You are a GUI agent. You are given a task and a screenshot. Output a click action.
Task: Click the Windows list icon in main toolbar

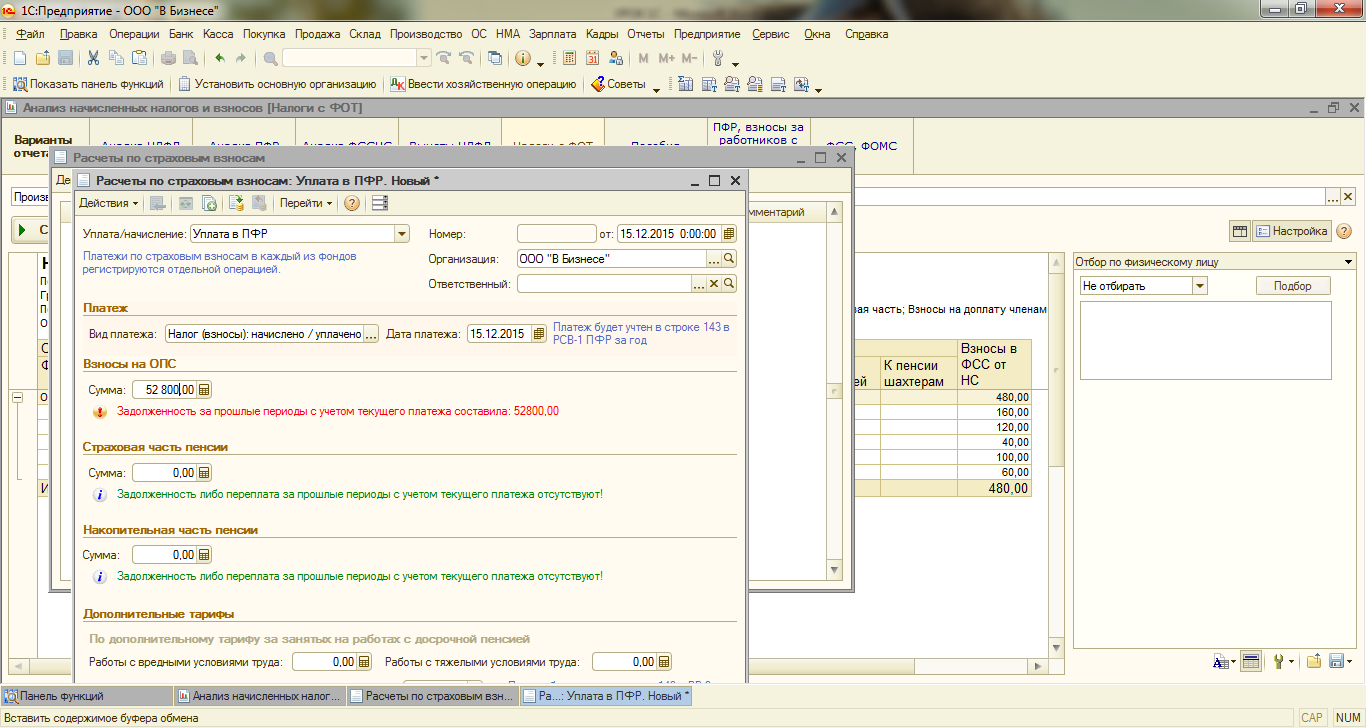[x=495, y=58]
